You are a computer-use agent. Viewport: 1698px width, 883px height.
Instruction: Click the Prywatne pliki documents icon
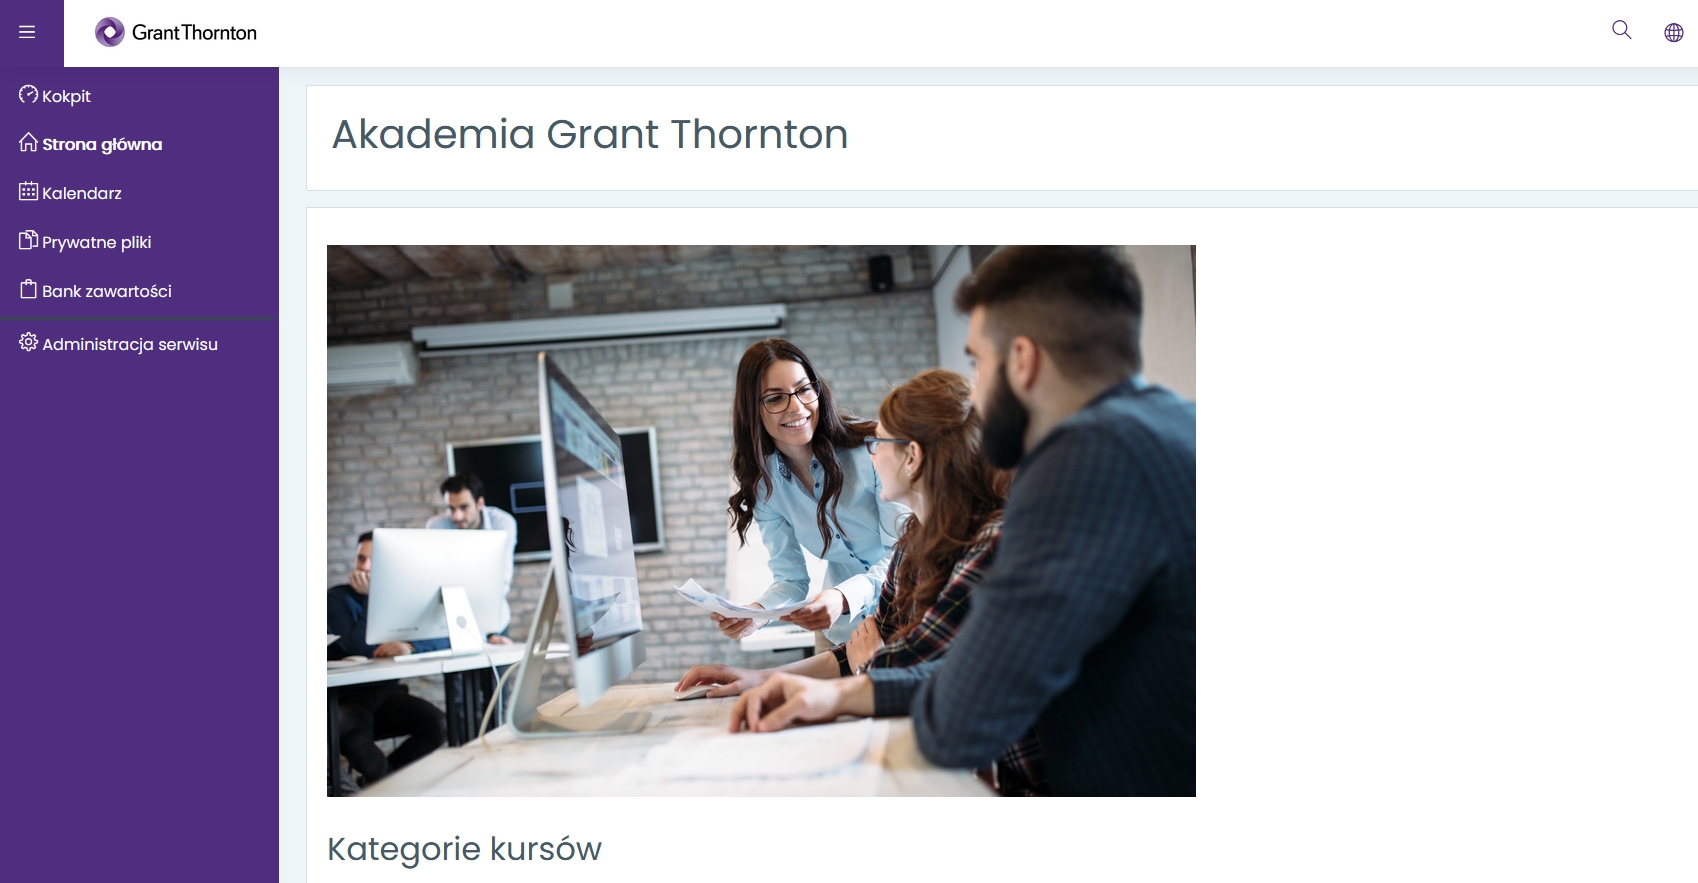(x=28, y=240)
